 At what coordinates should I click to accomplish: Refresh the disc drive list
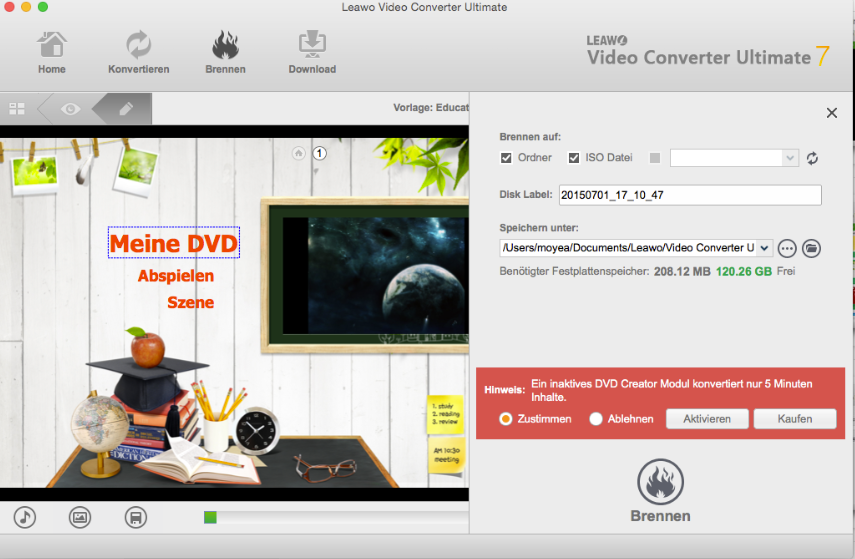click(x=812, y=158)
